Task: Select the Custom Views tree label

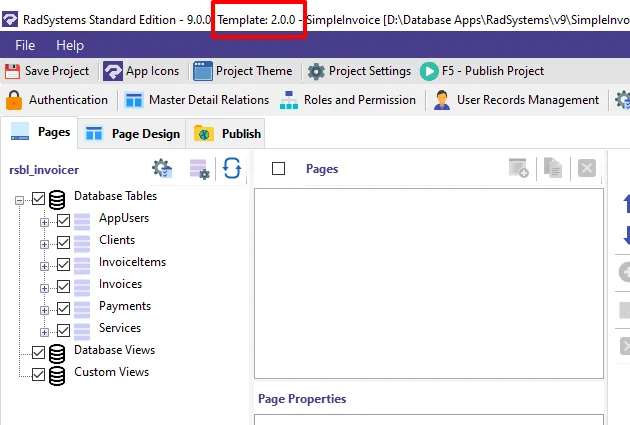Action: coord(111,372)
